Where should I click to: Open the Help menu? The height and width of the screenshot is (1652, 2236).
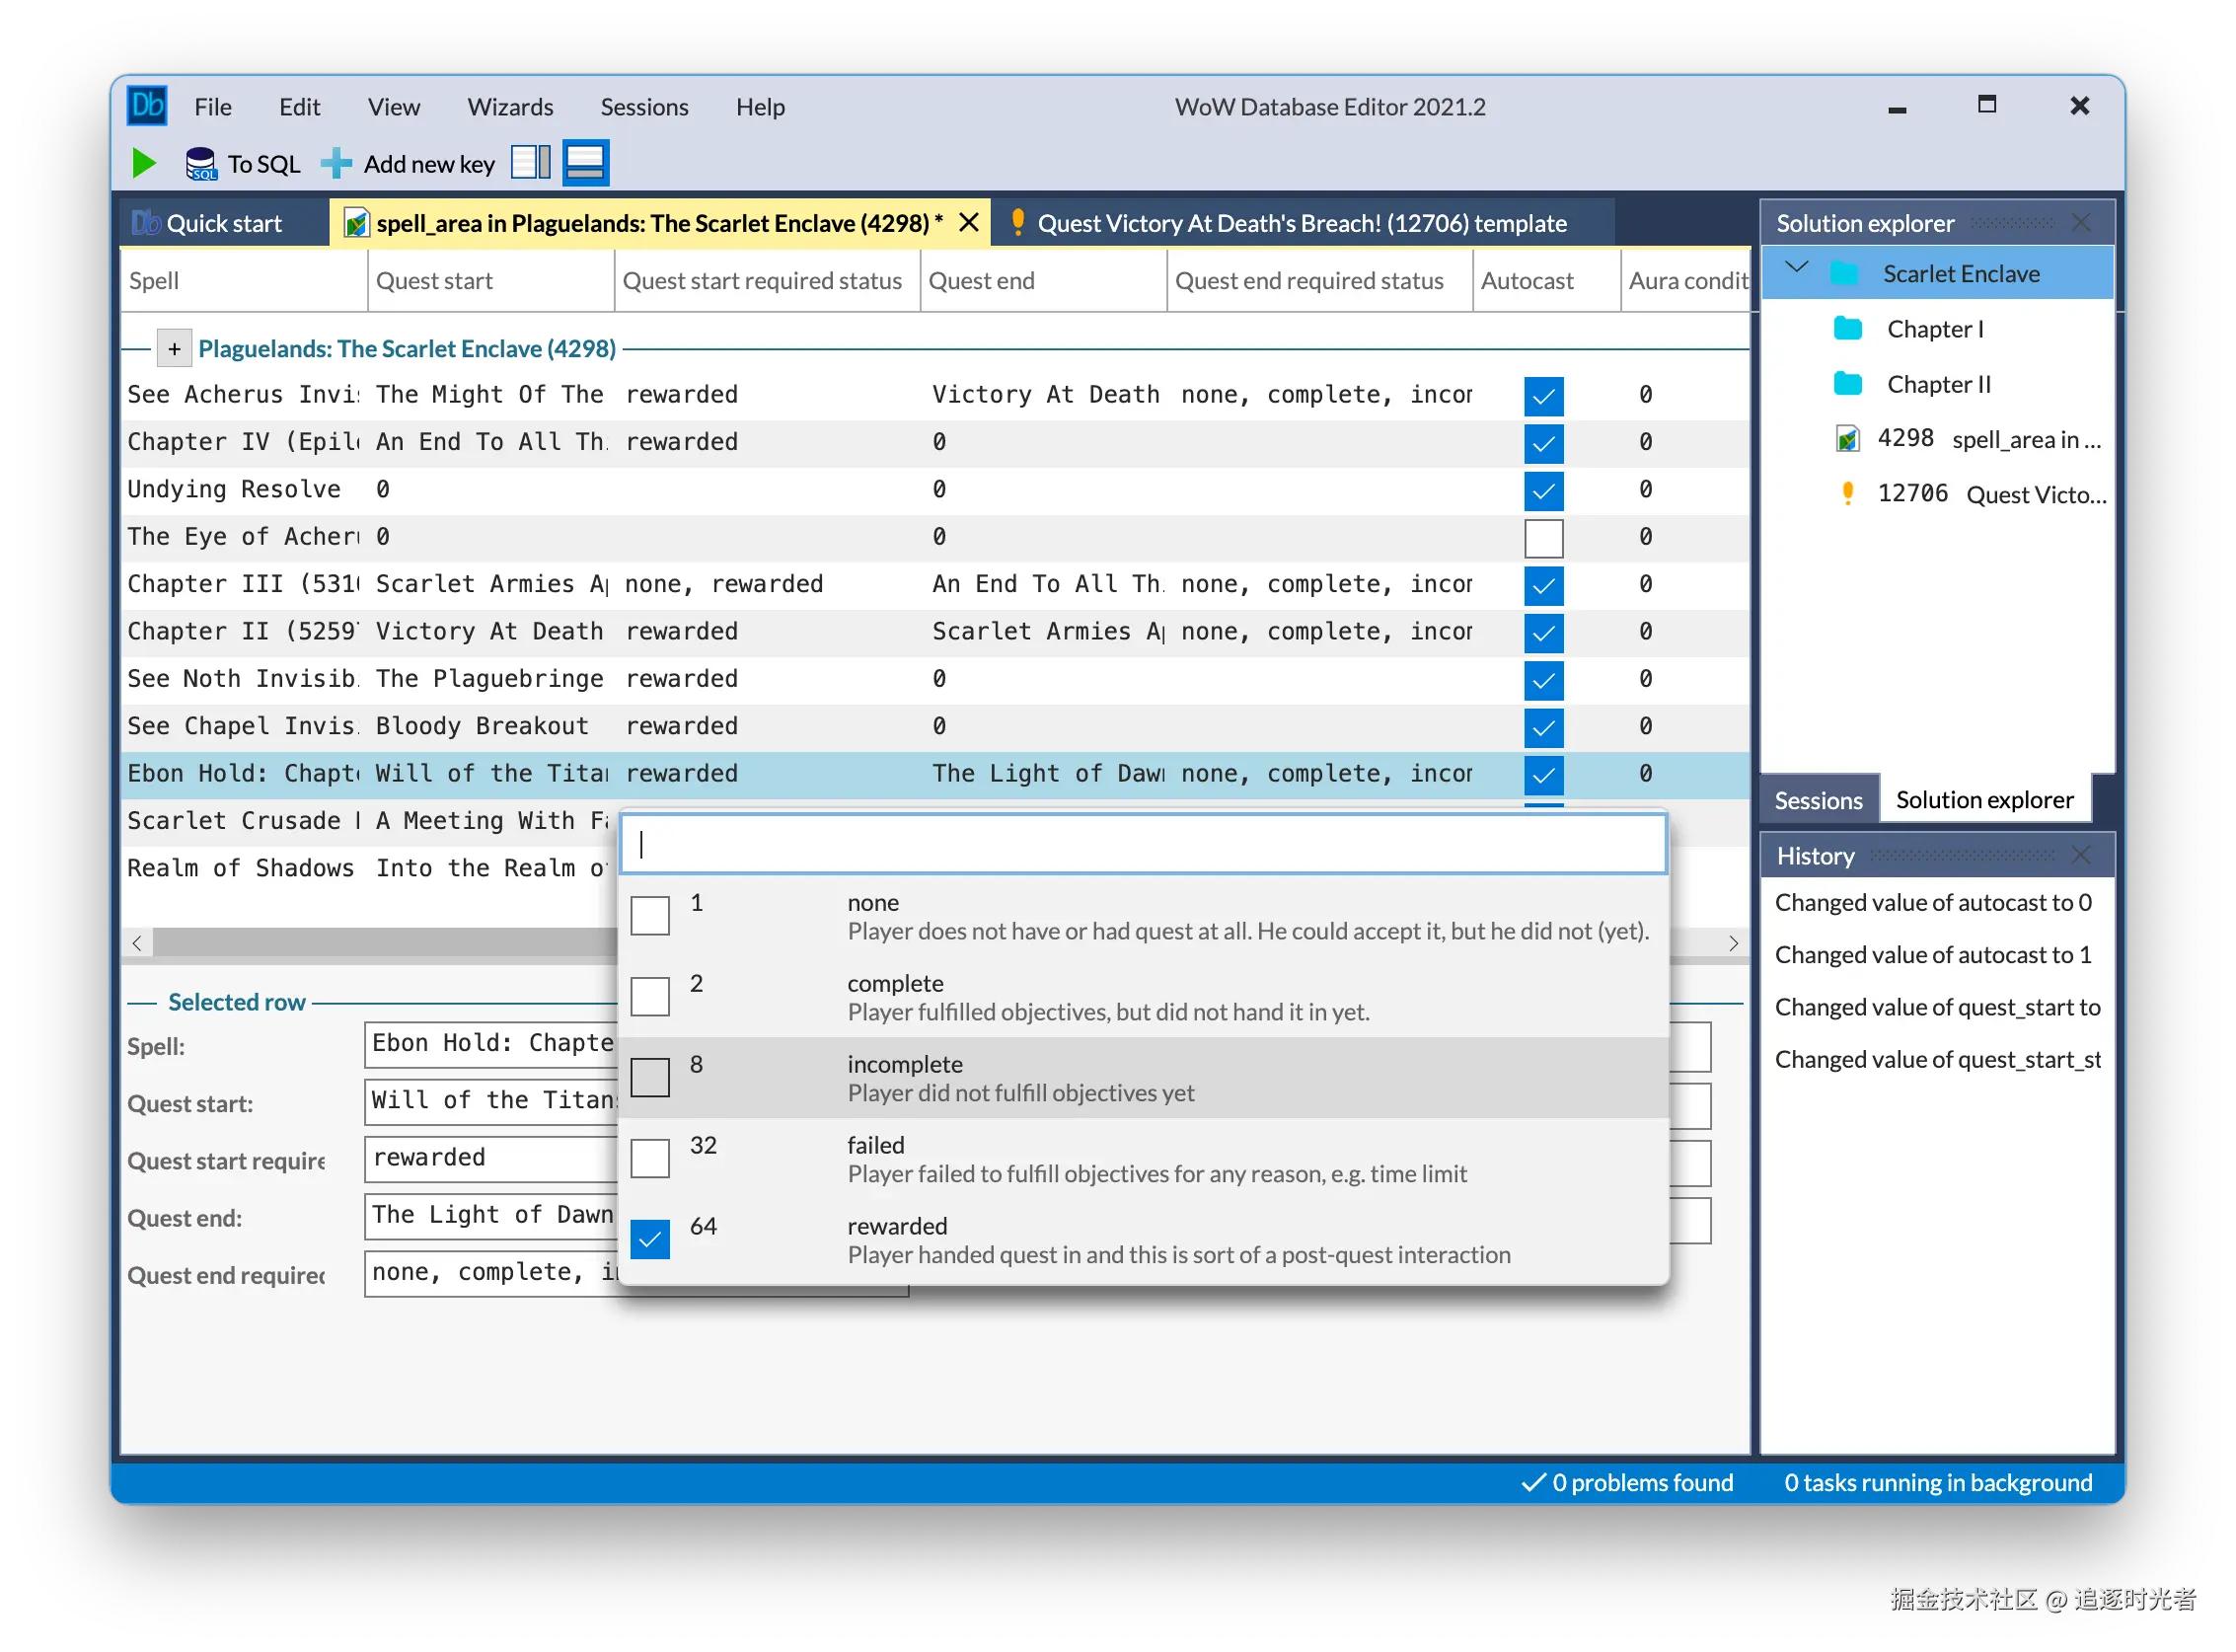tap(760, 106)
